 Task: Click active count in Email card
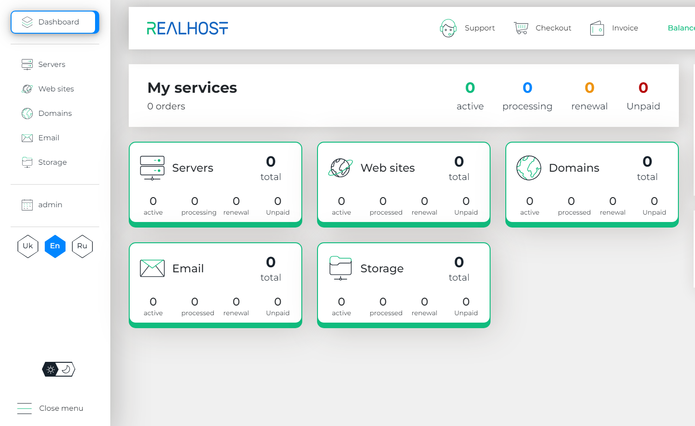pos(153,302)
